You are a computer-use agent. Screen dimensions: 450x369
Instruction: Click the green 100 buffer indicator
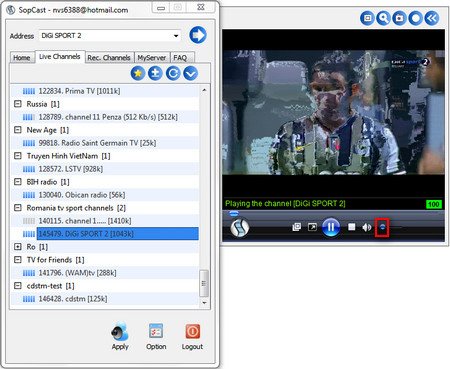click(434, 204)
